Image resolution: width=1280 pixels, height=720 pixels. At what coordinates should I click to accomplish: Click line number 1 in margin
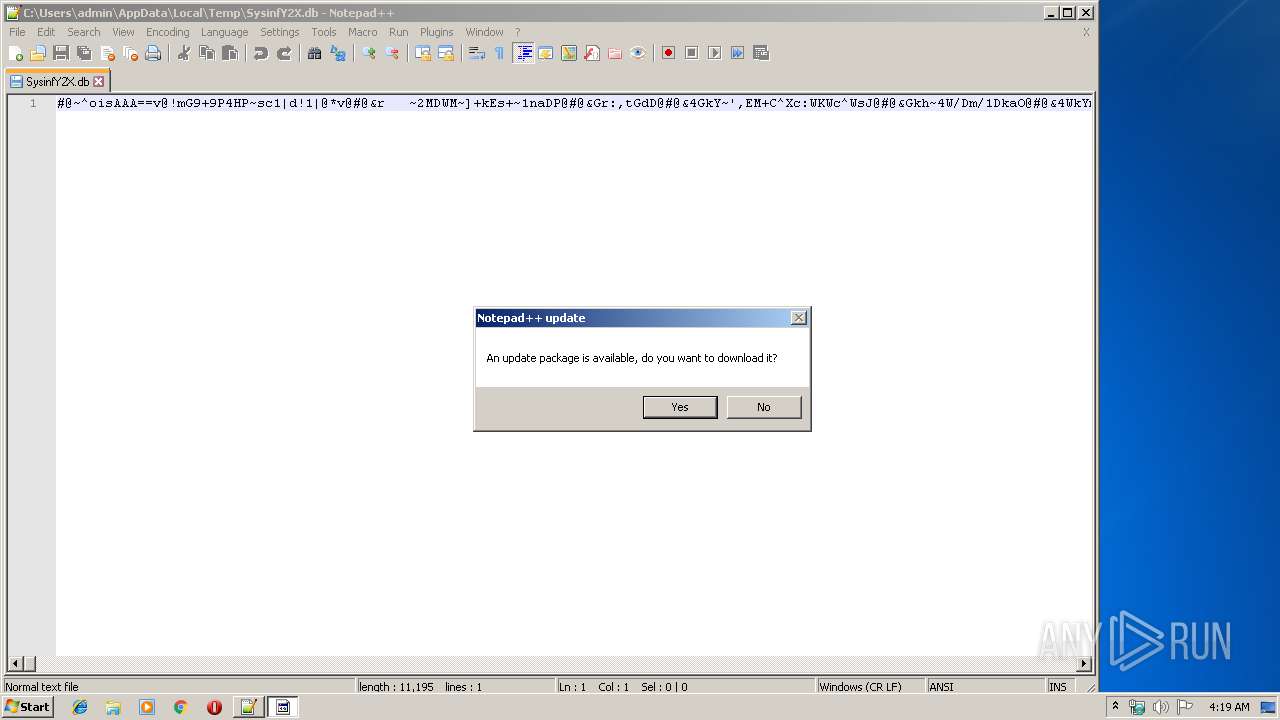33,103
